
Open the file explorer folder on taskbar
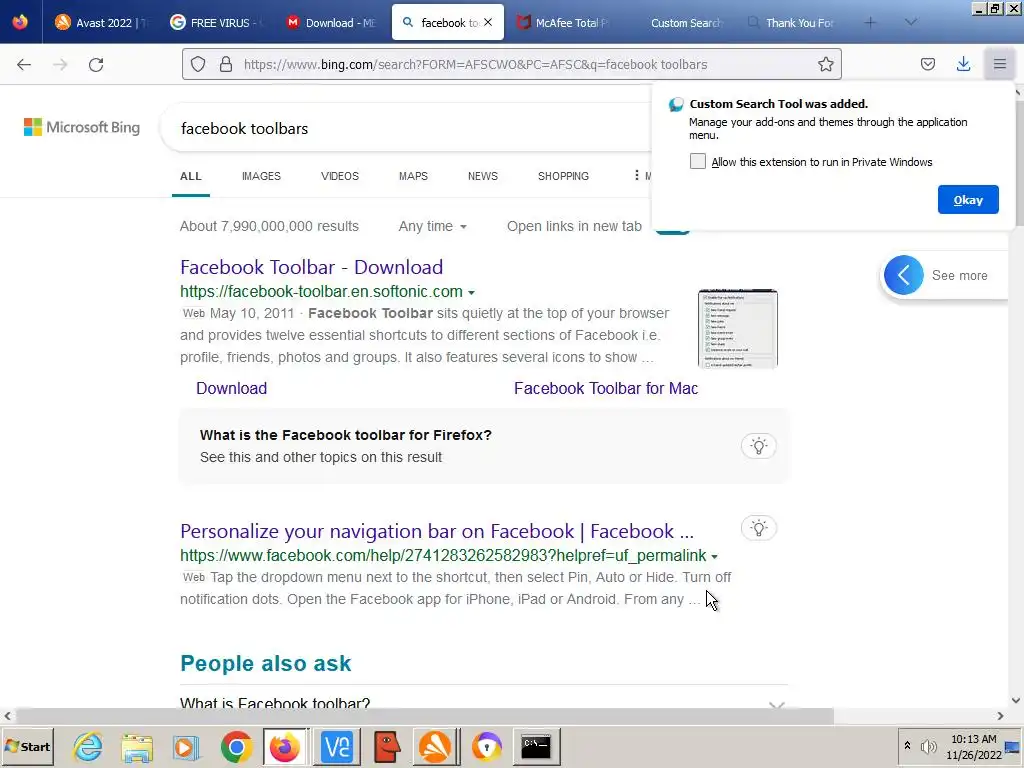click(136, 746)
